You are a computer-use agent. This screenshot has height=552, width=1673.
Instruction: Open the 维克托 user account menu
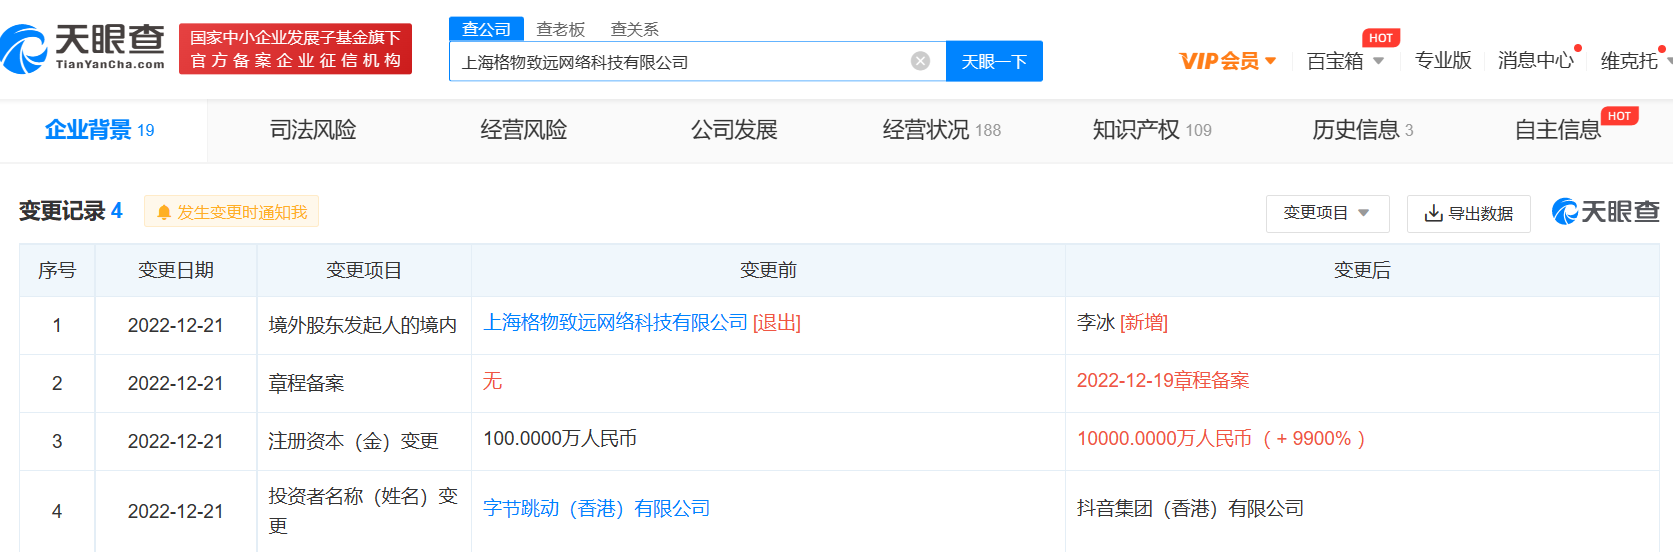1634,61
